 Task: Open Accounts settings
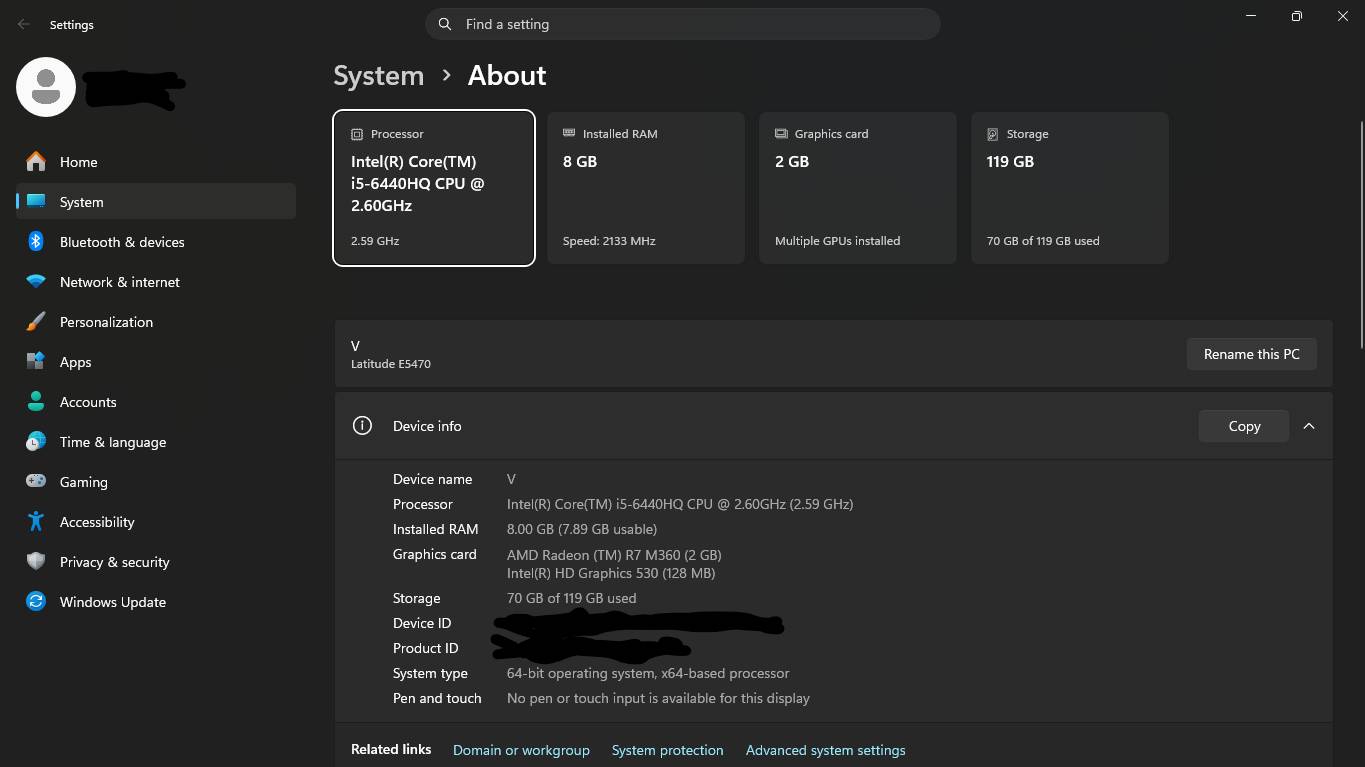(x=156, y=402)
